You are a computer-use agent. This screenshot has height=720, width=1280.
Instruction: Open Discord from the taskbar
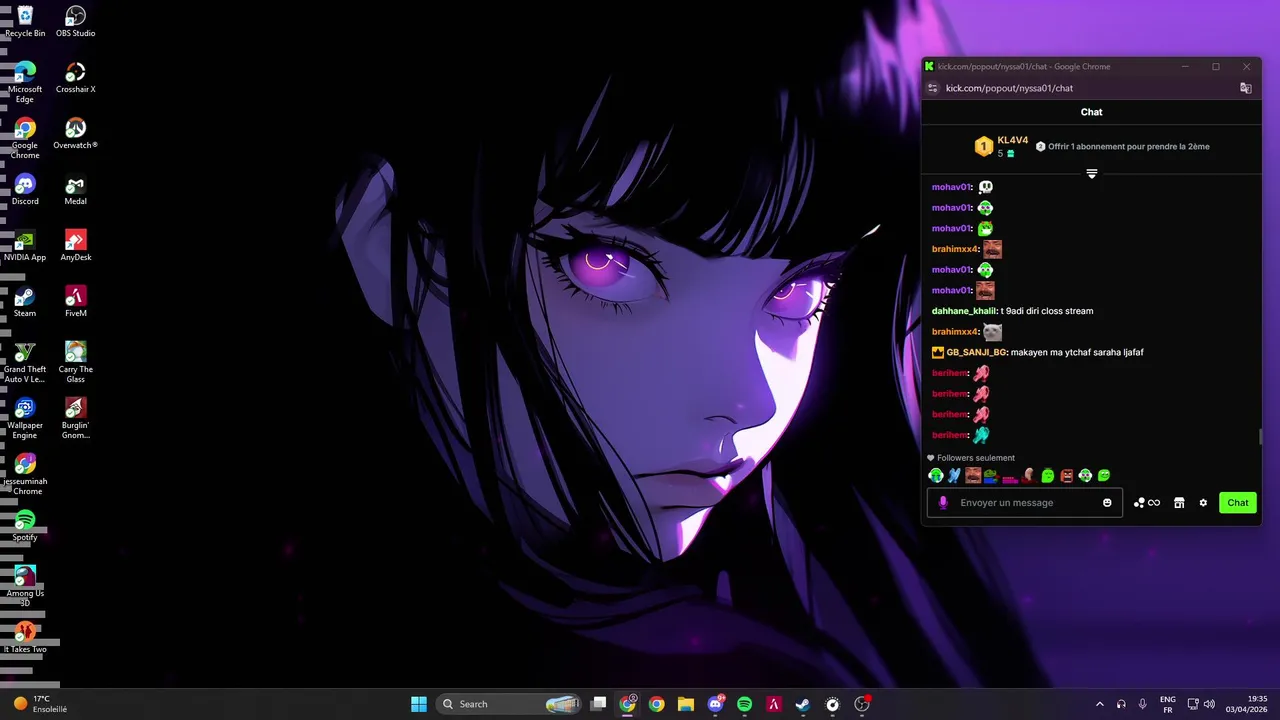tap(715, 704)
